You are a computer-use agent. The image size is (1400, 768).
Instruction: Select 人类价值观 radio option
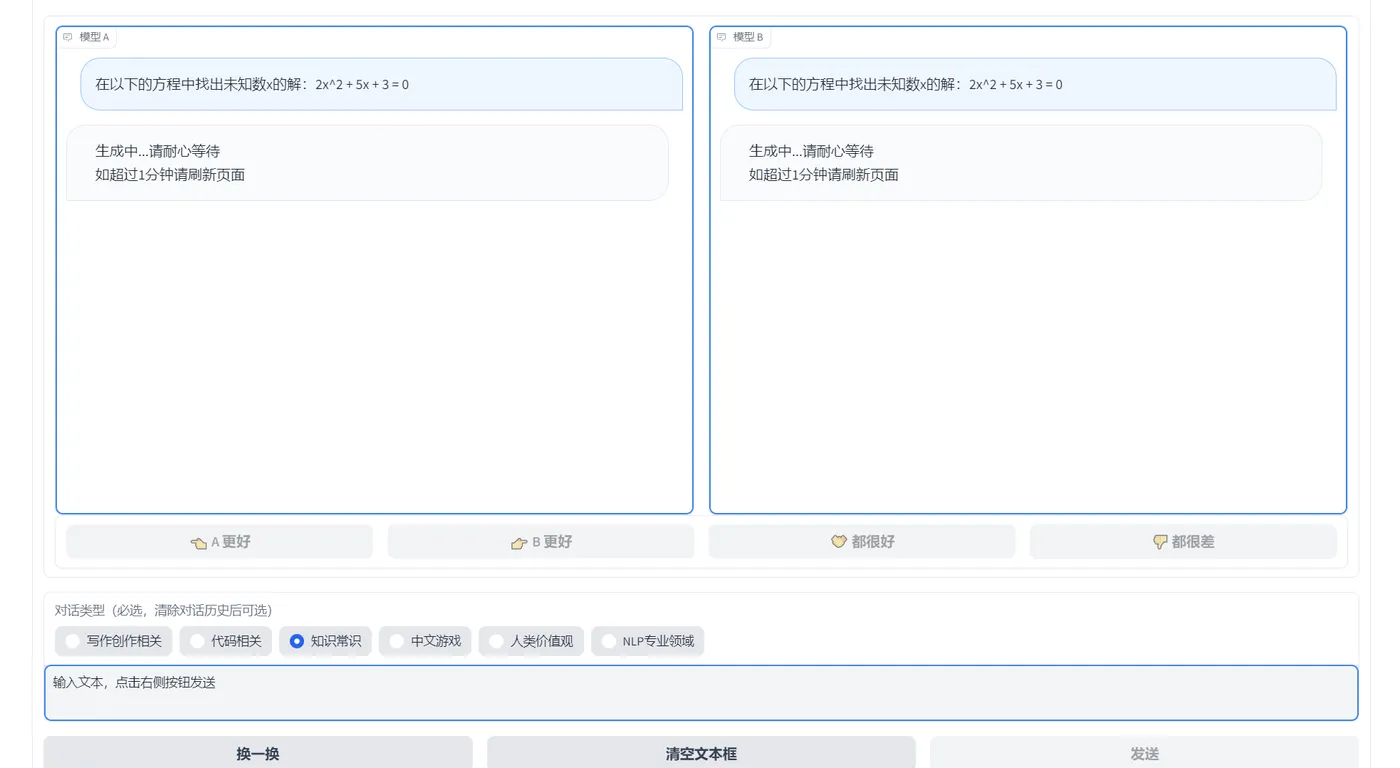tap(531, 641)
